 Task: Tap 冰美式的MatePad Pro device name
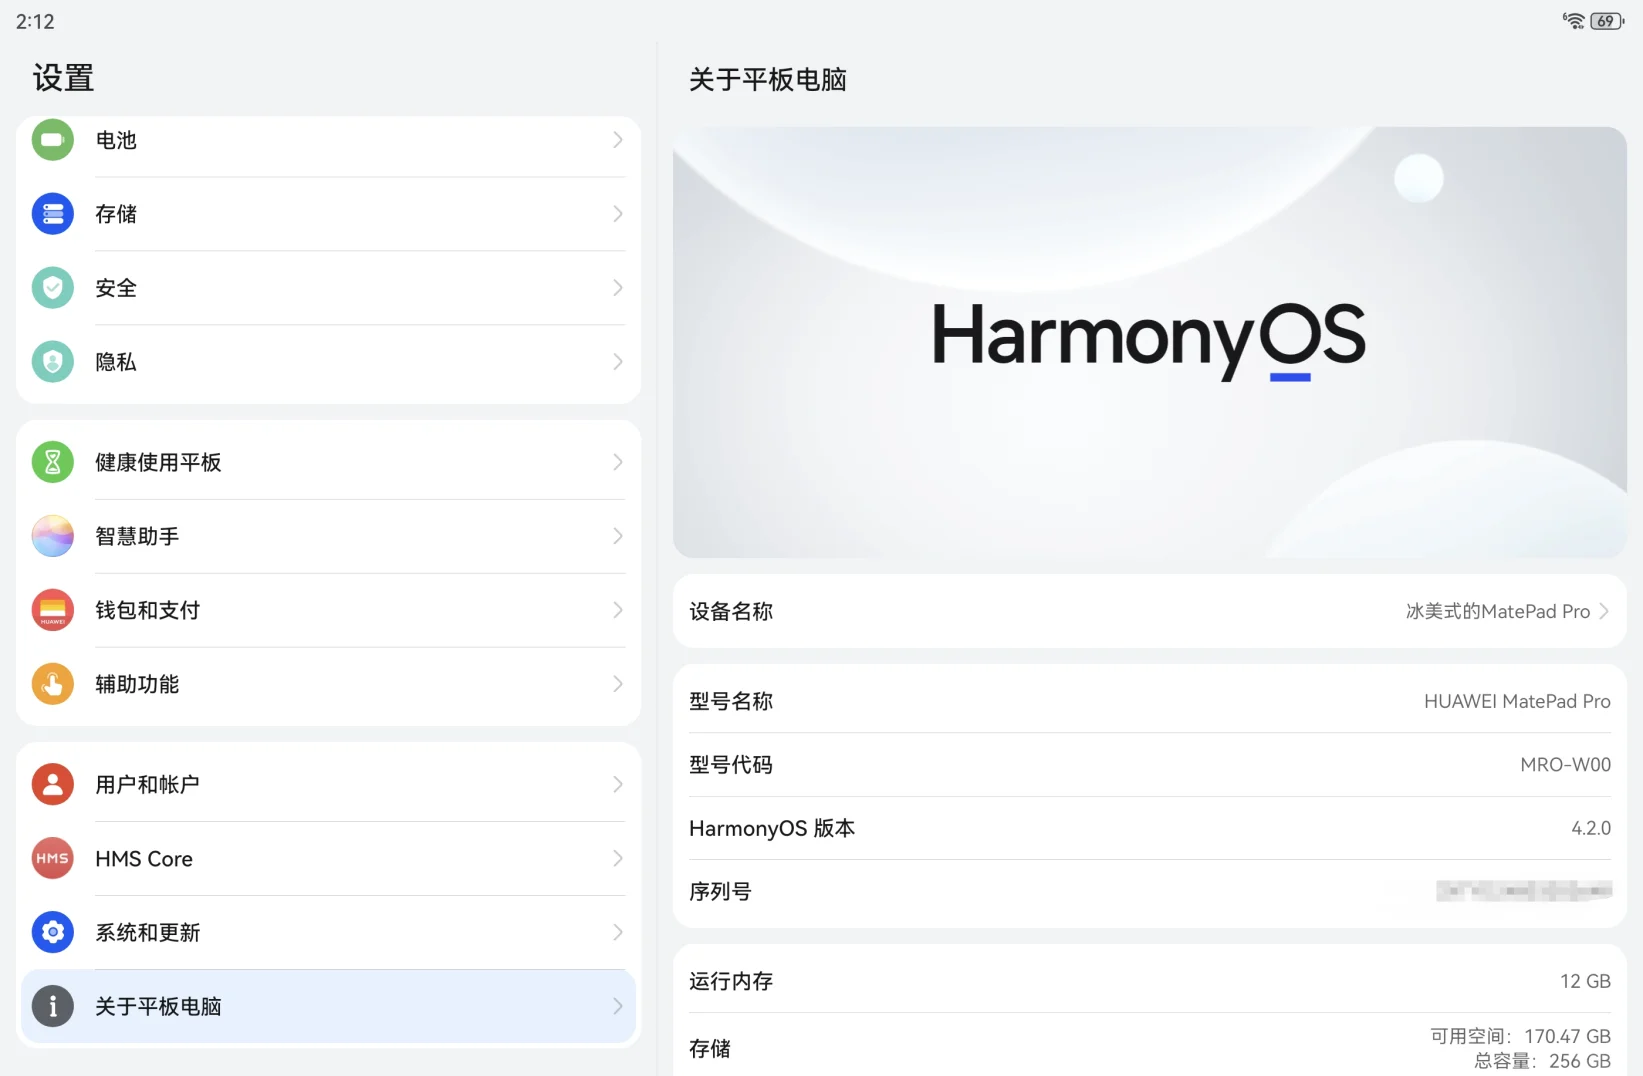click(1498, 611)
